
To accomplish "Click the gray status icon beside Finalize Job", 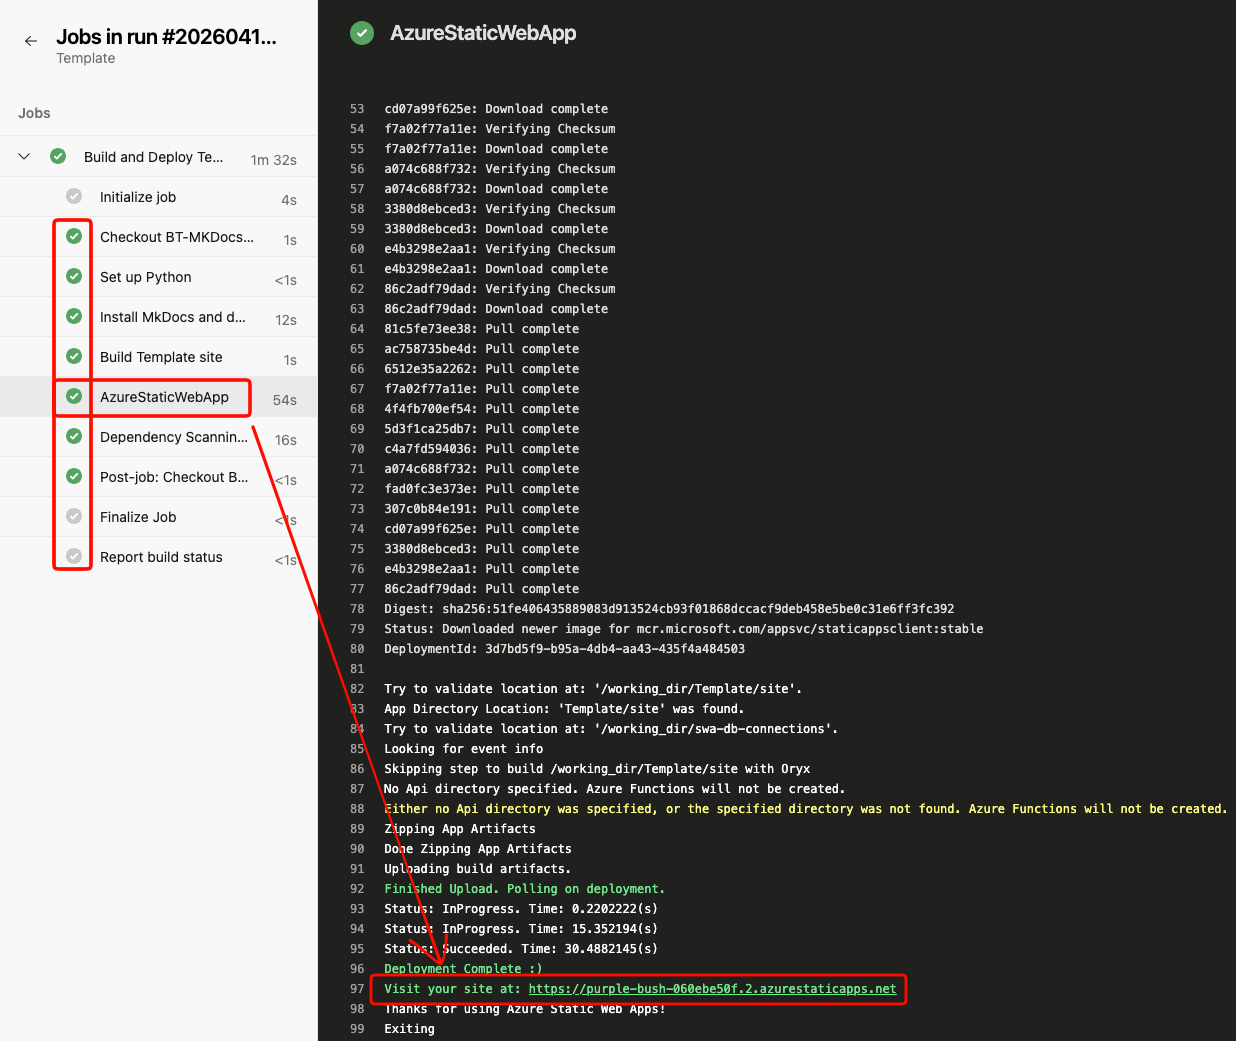I will (74, 517).
